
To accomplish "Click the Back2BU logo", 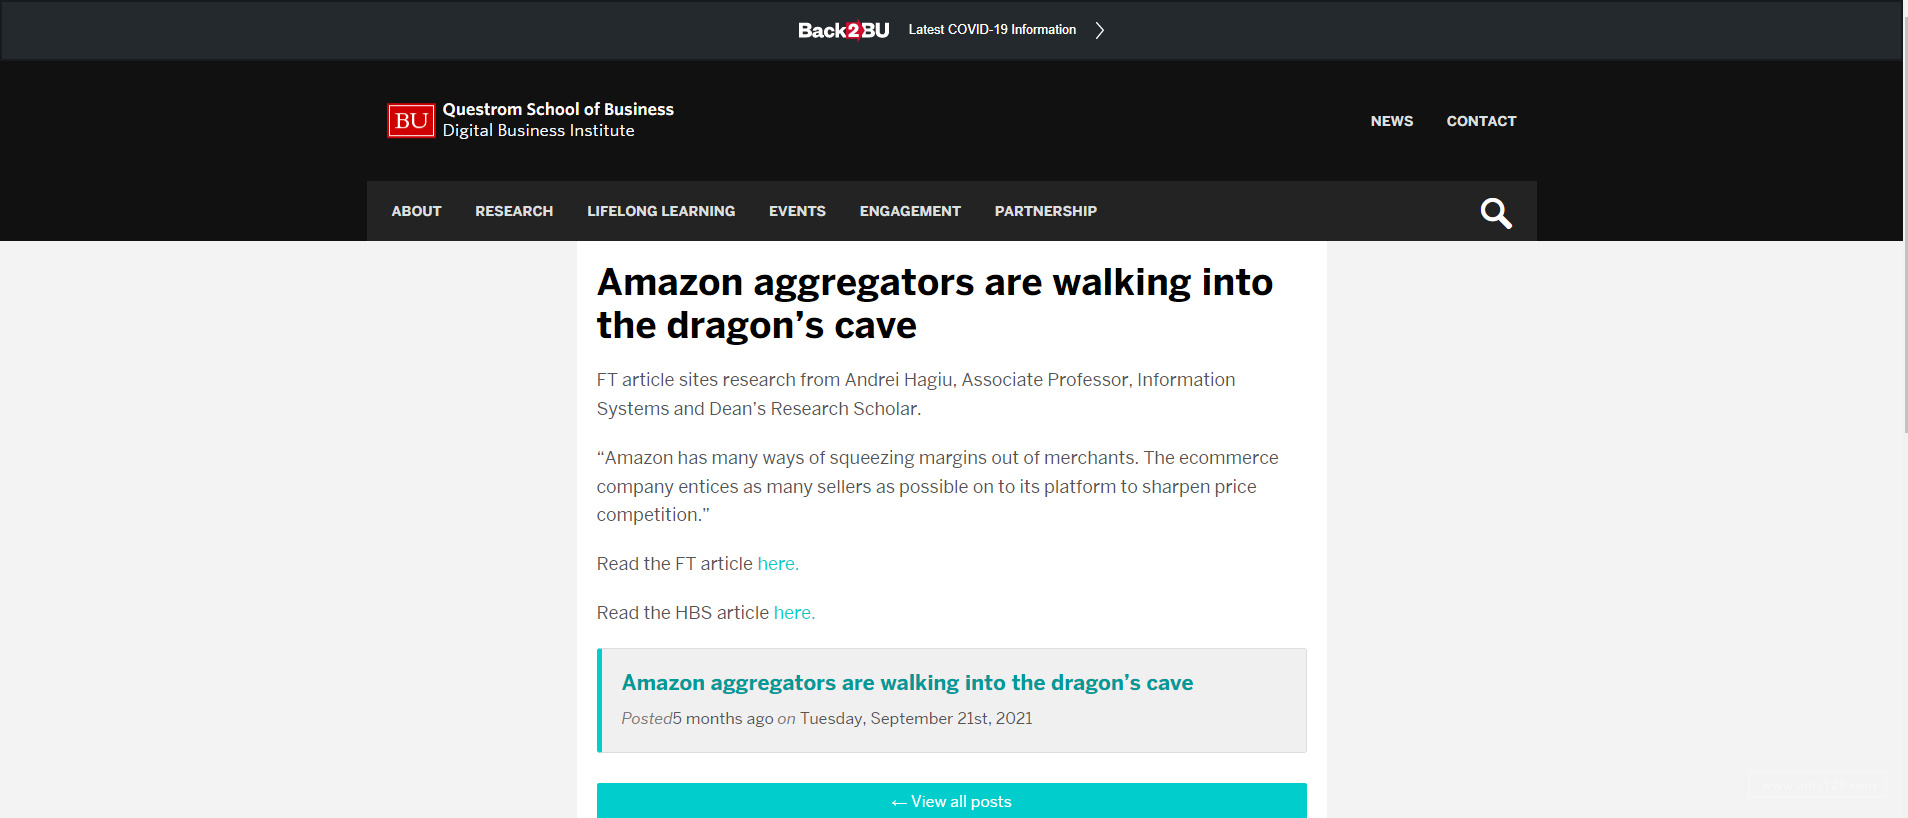I will (843, 30).
